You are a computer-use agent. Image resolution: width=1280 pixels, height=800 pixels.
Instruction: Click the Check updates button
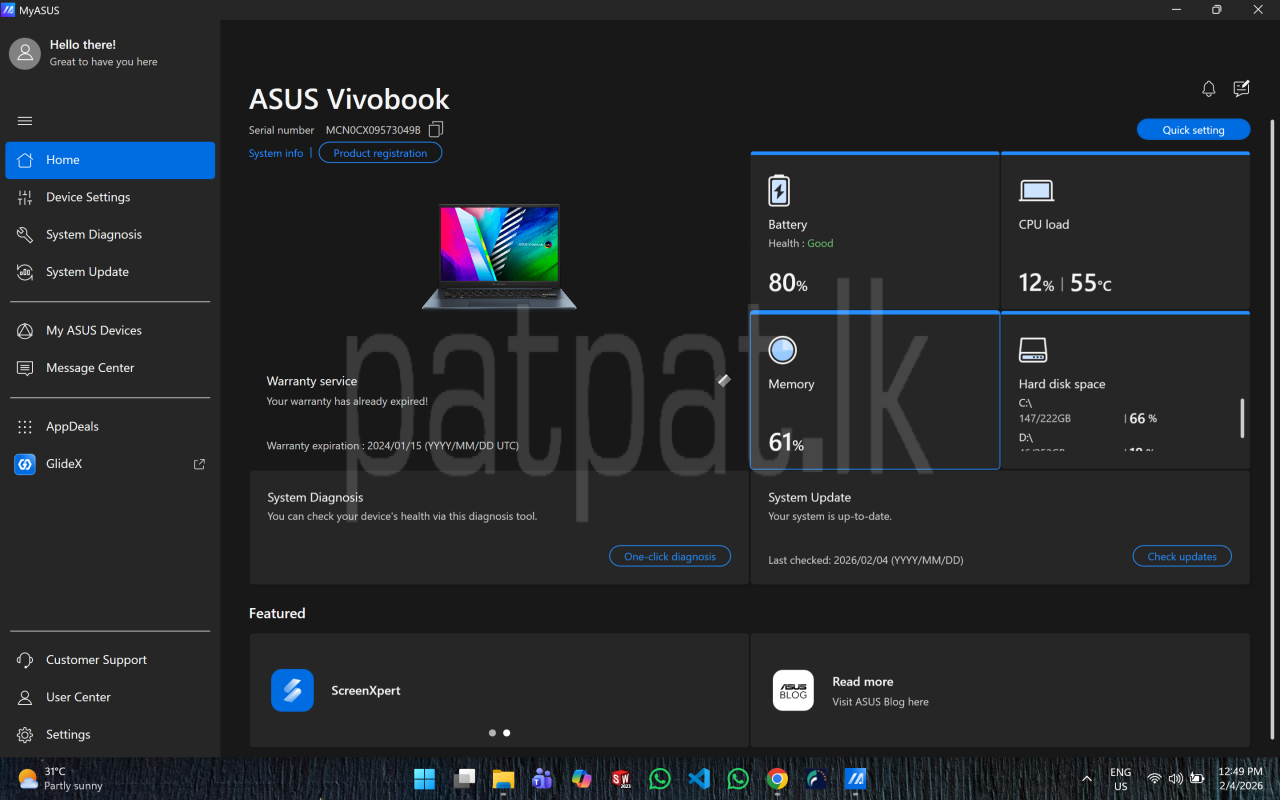(1181, 557)
